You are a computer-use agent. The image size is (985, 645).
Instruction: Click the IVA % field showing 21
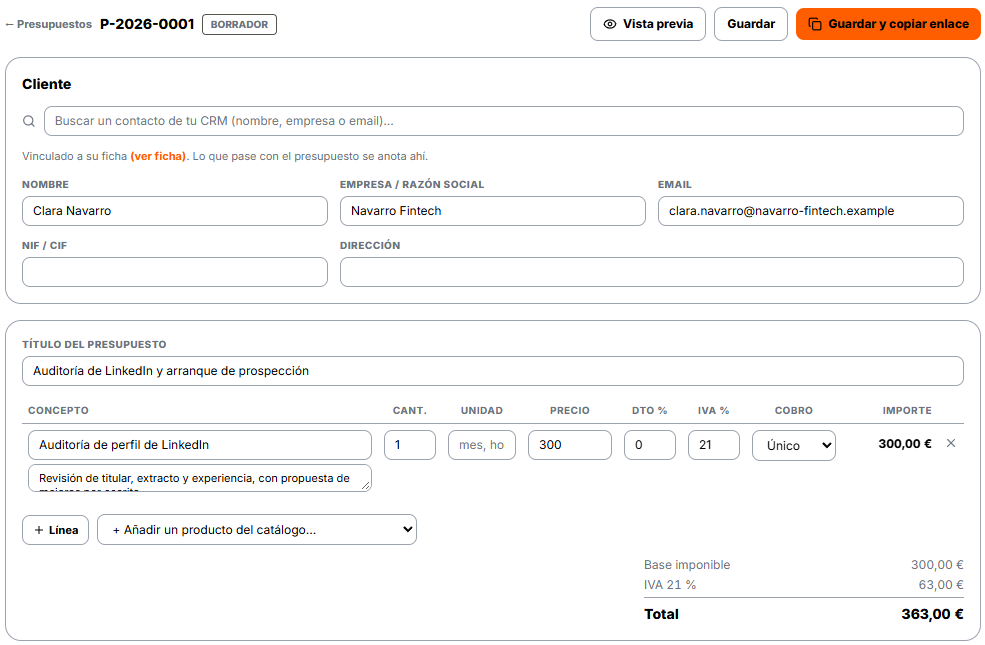point(714,445)
